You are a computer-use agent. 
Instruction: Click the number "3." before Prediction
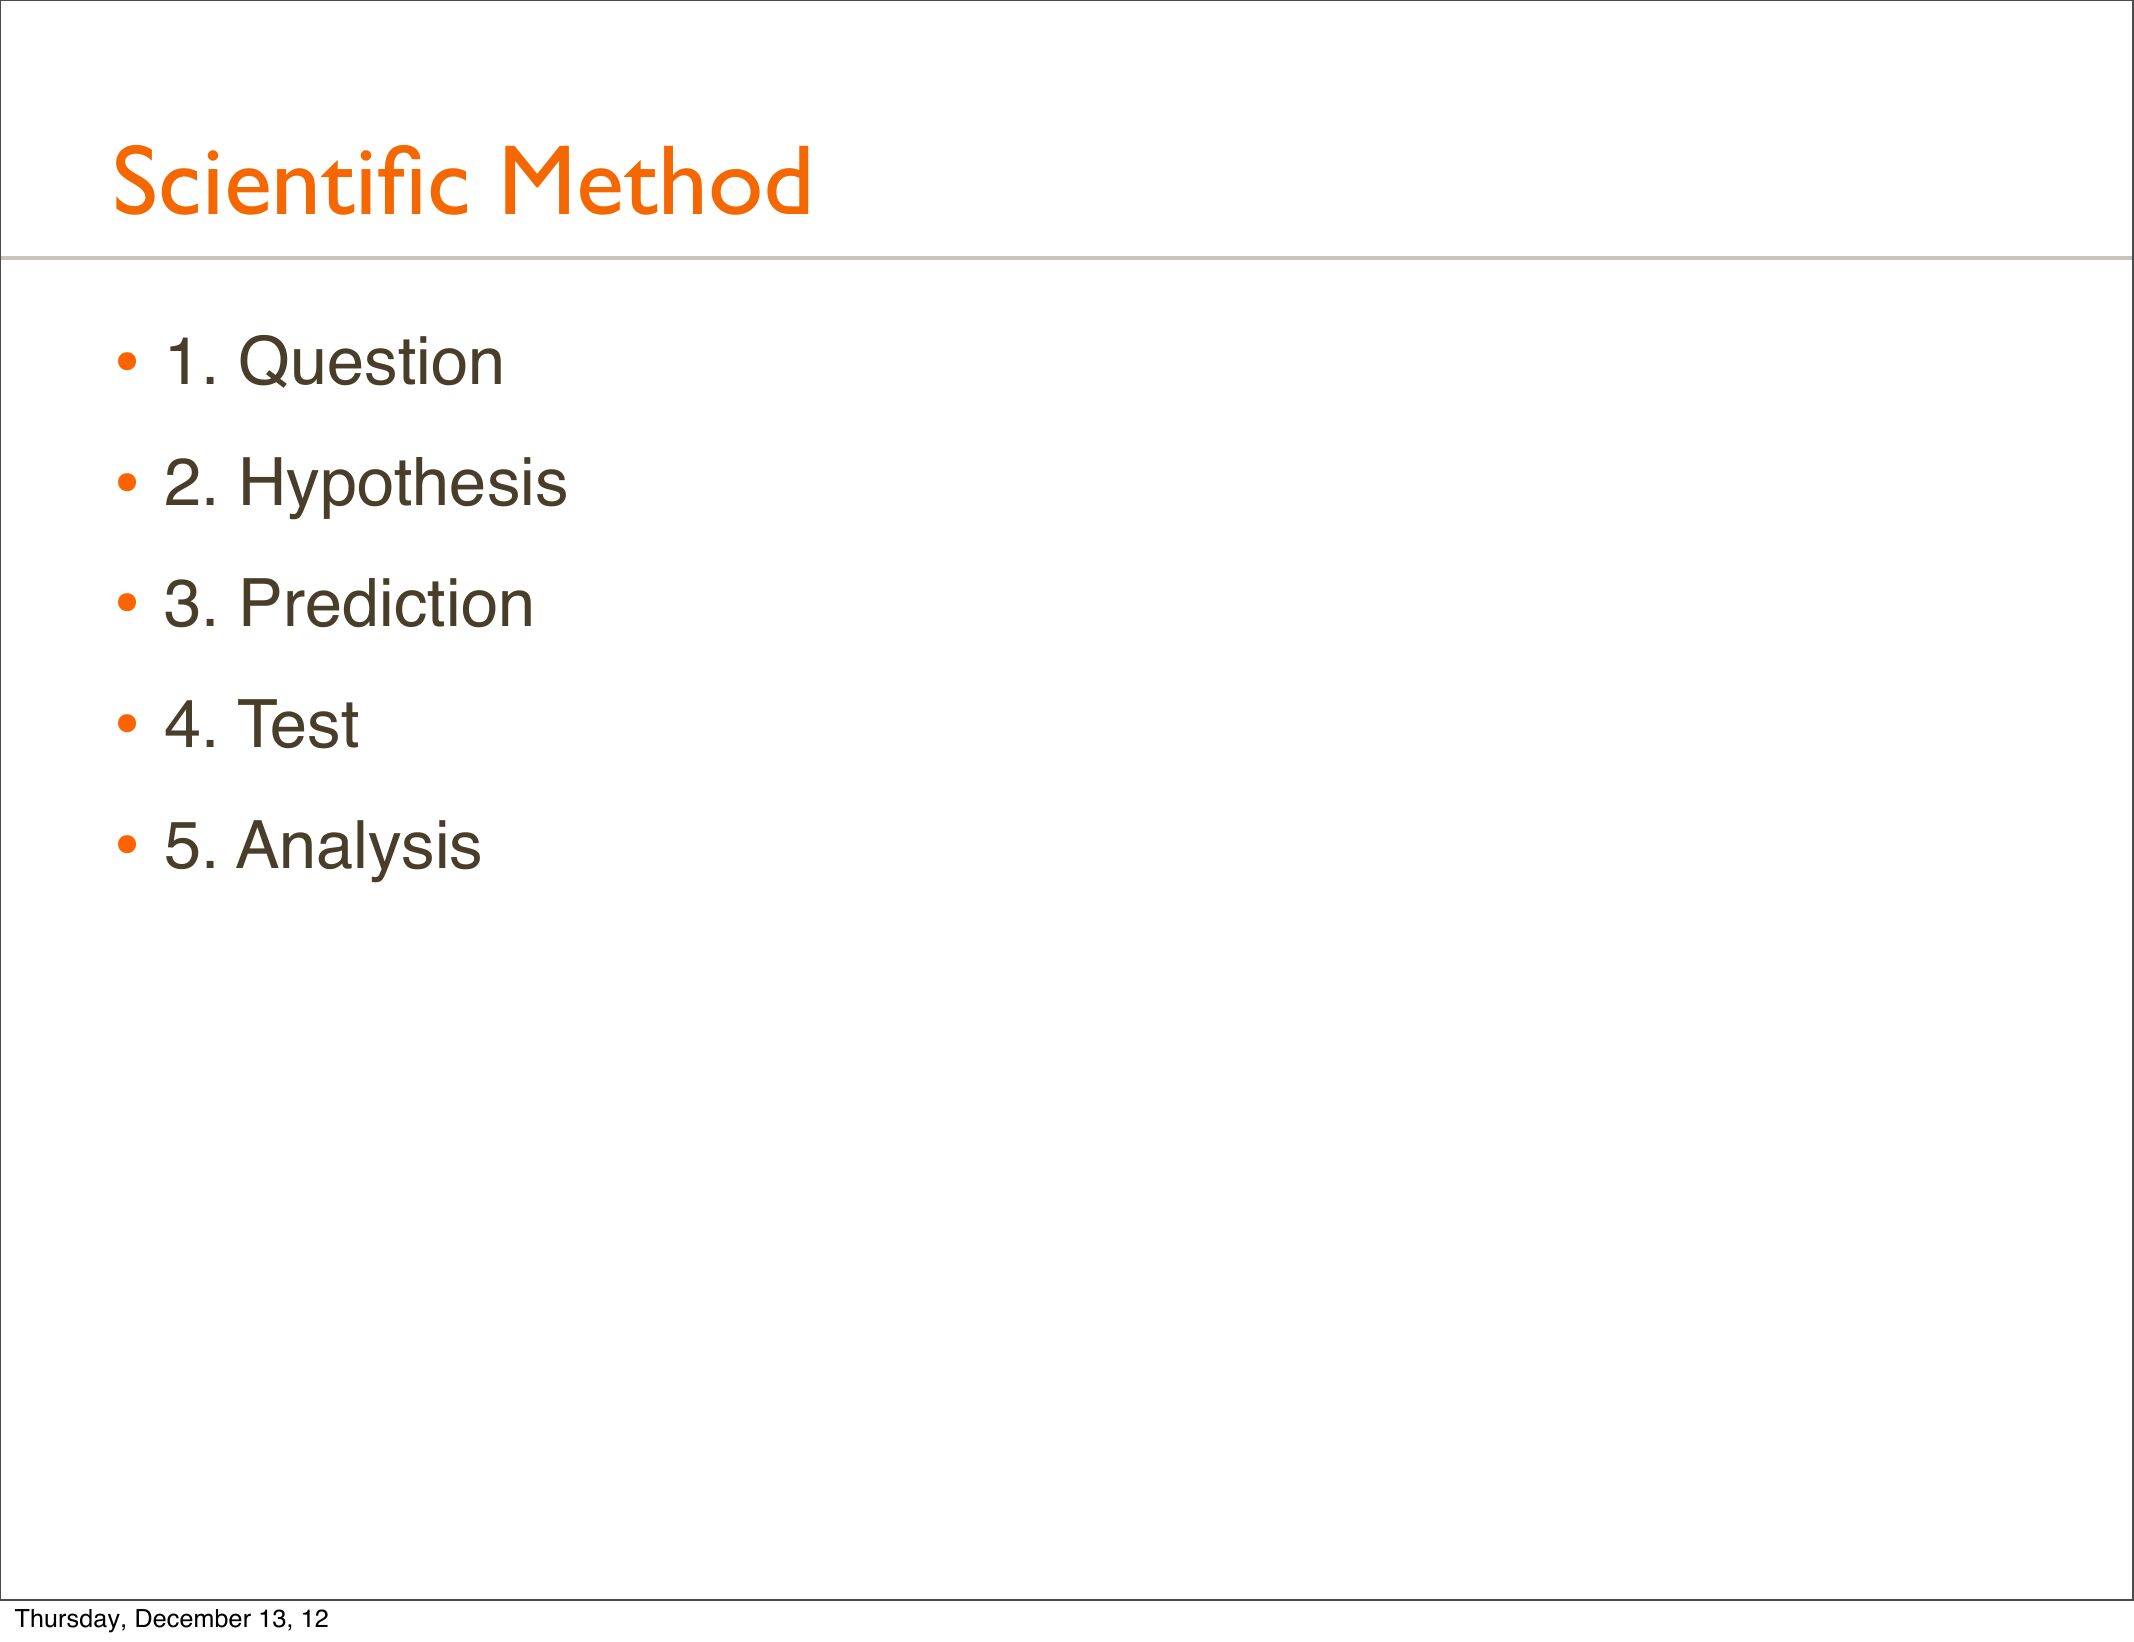[191, 604]
